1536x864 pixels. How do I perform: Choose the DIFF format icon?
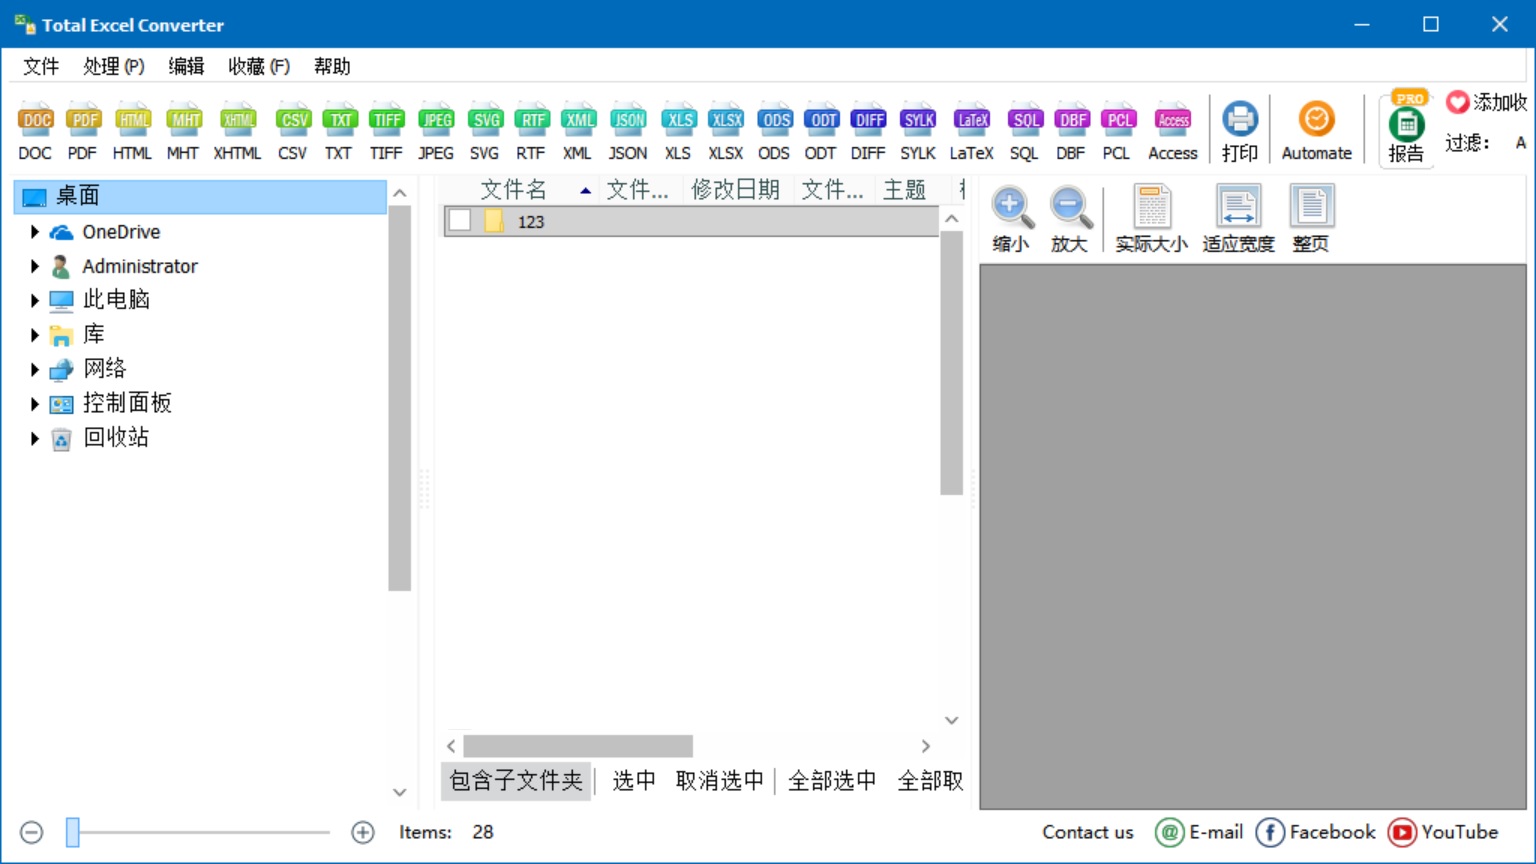(868, 131)
